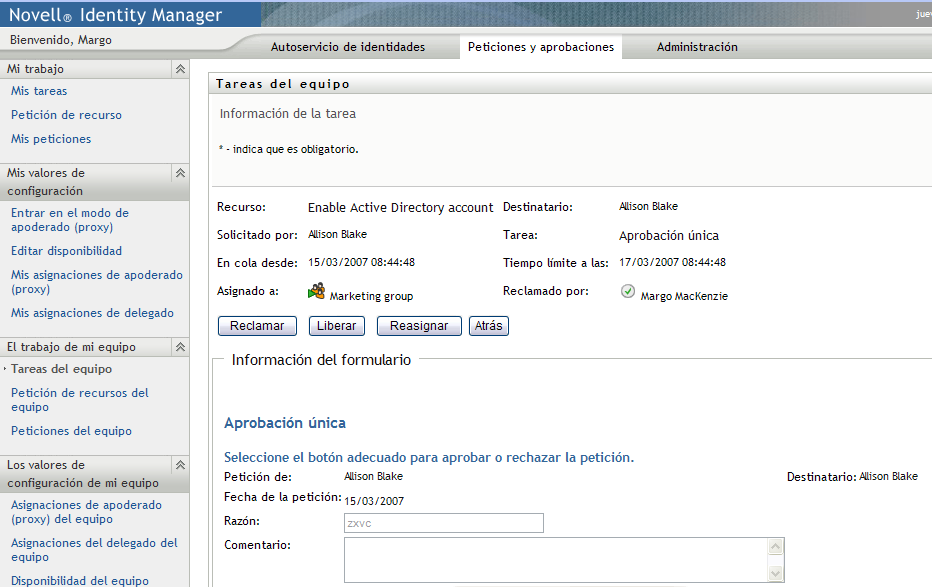
Task: Click the Margo MacKenzie name
Action: click(x=684, y=296)
